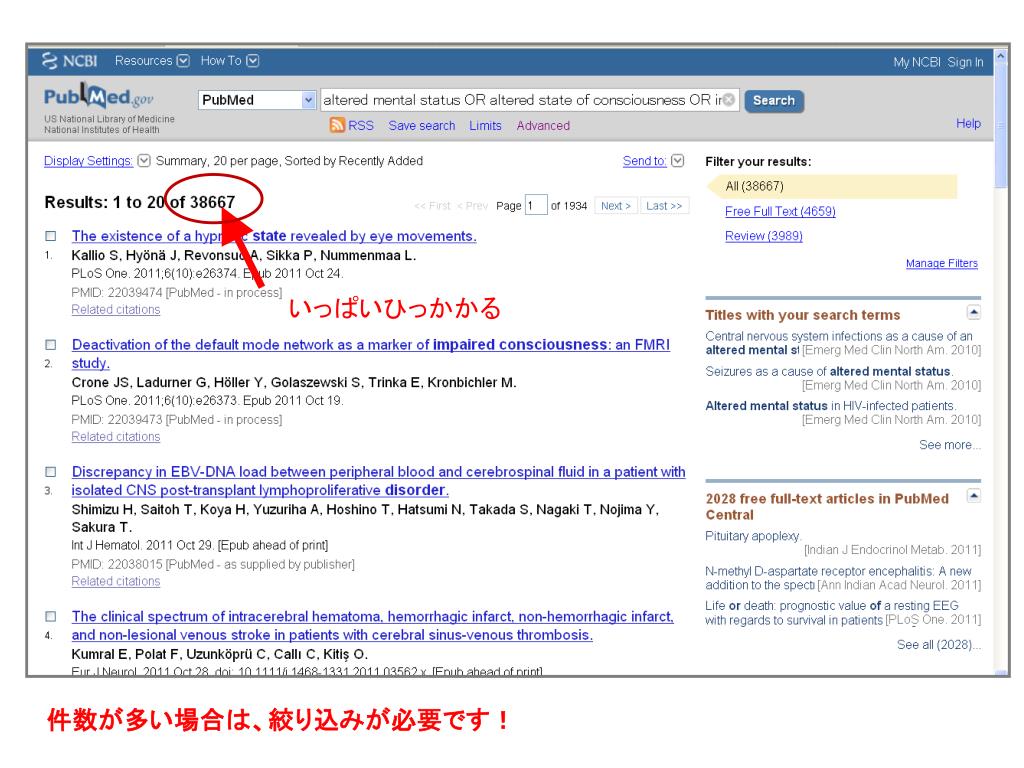Click the orange RSS feed icon
The height and width of the screenshot is (768, 1024).
click(x=337, y=125)
